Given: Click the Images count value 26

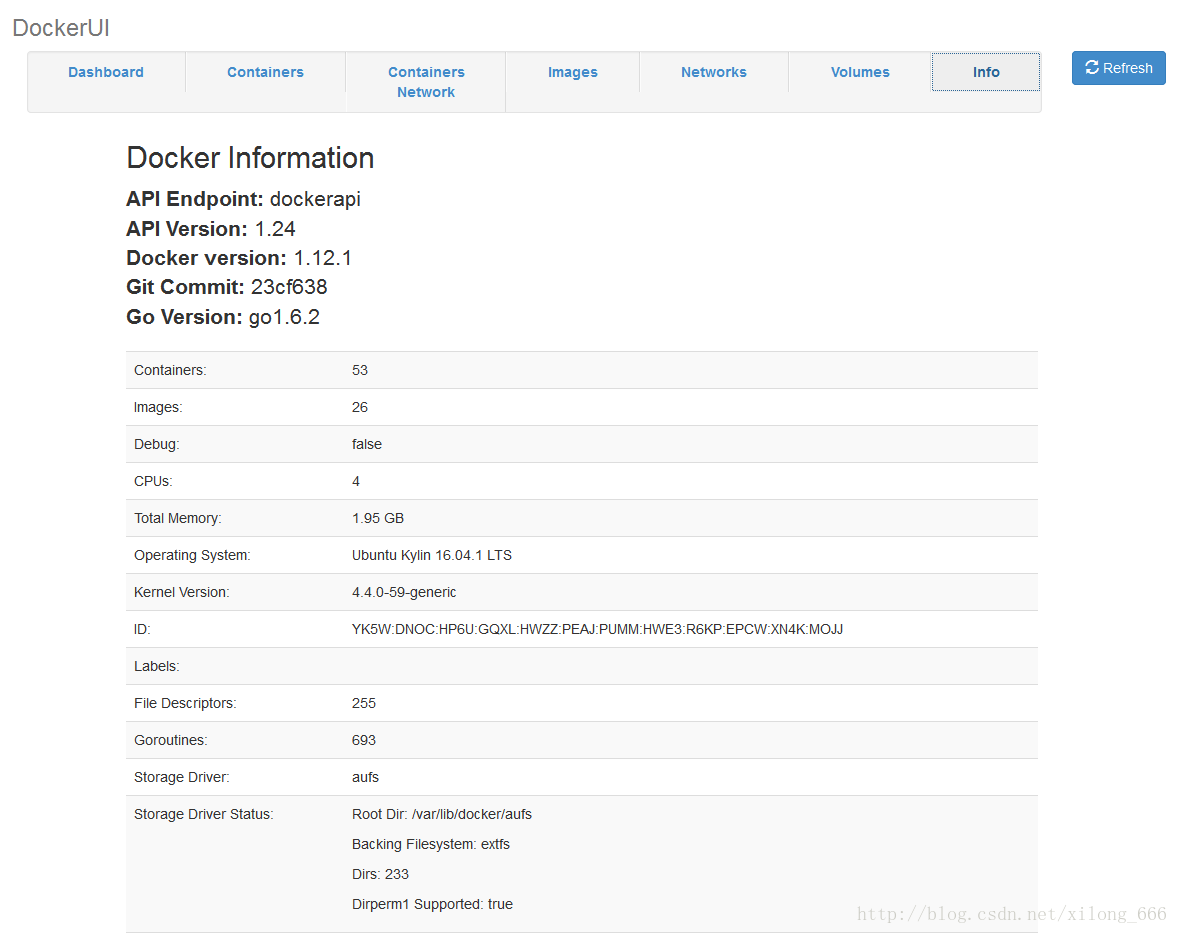Looking at the screenshot, I should click(x=360, y=407).
